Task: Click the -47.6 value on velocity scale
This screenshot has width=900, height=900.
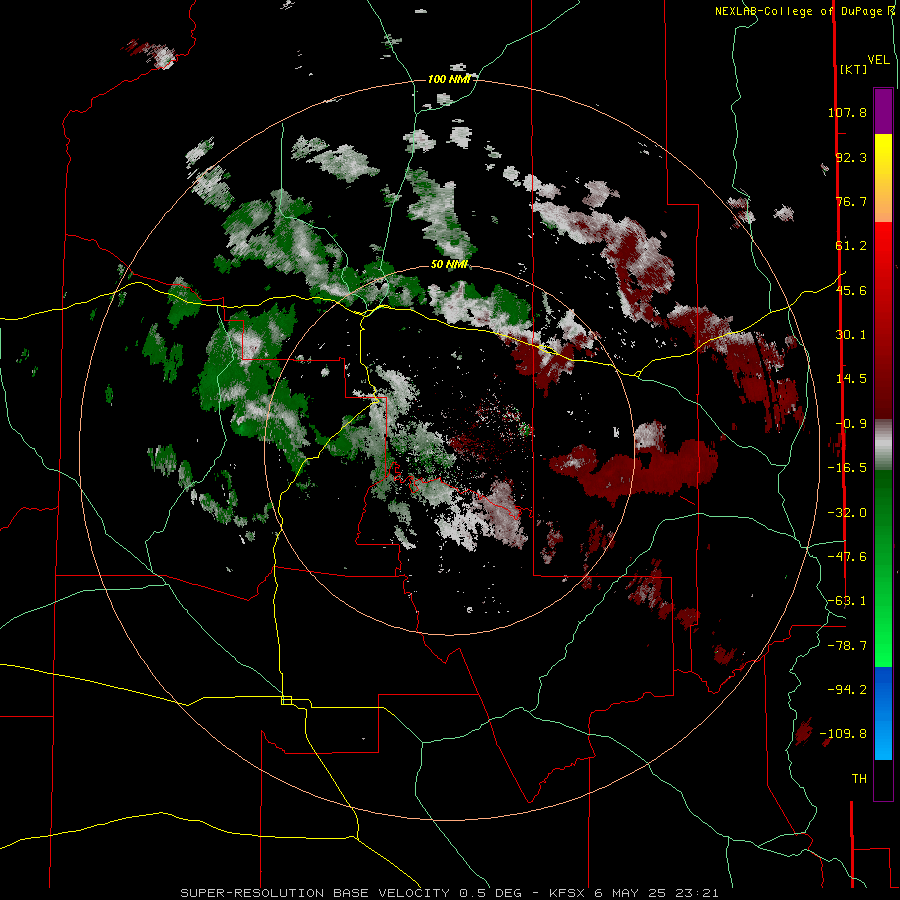Action: (847, 557)
